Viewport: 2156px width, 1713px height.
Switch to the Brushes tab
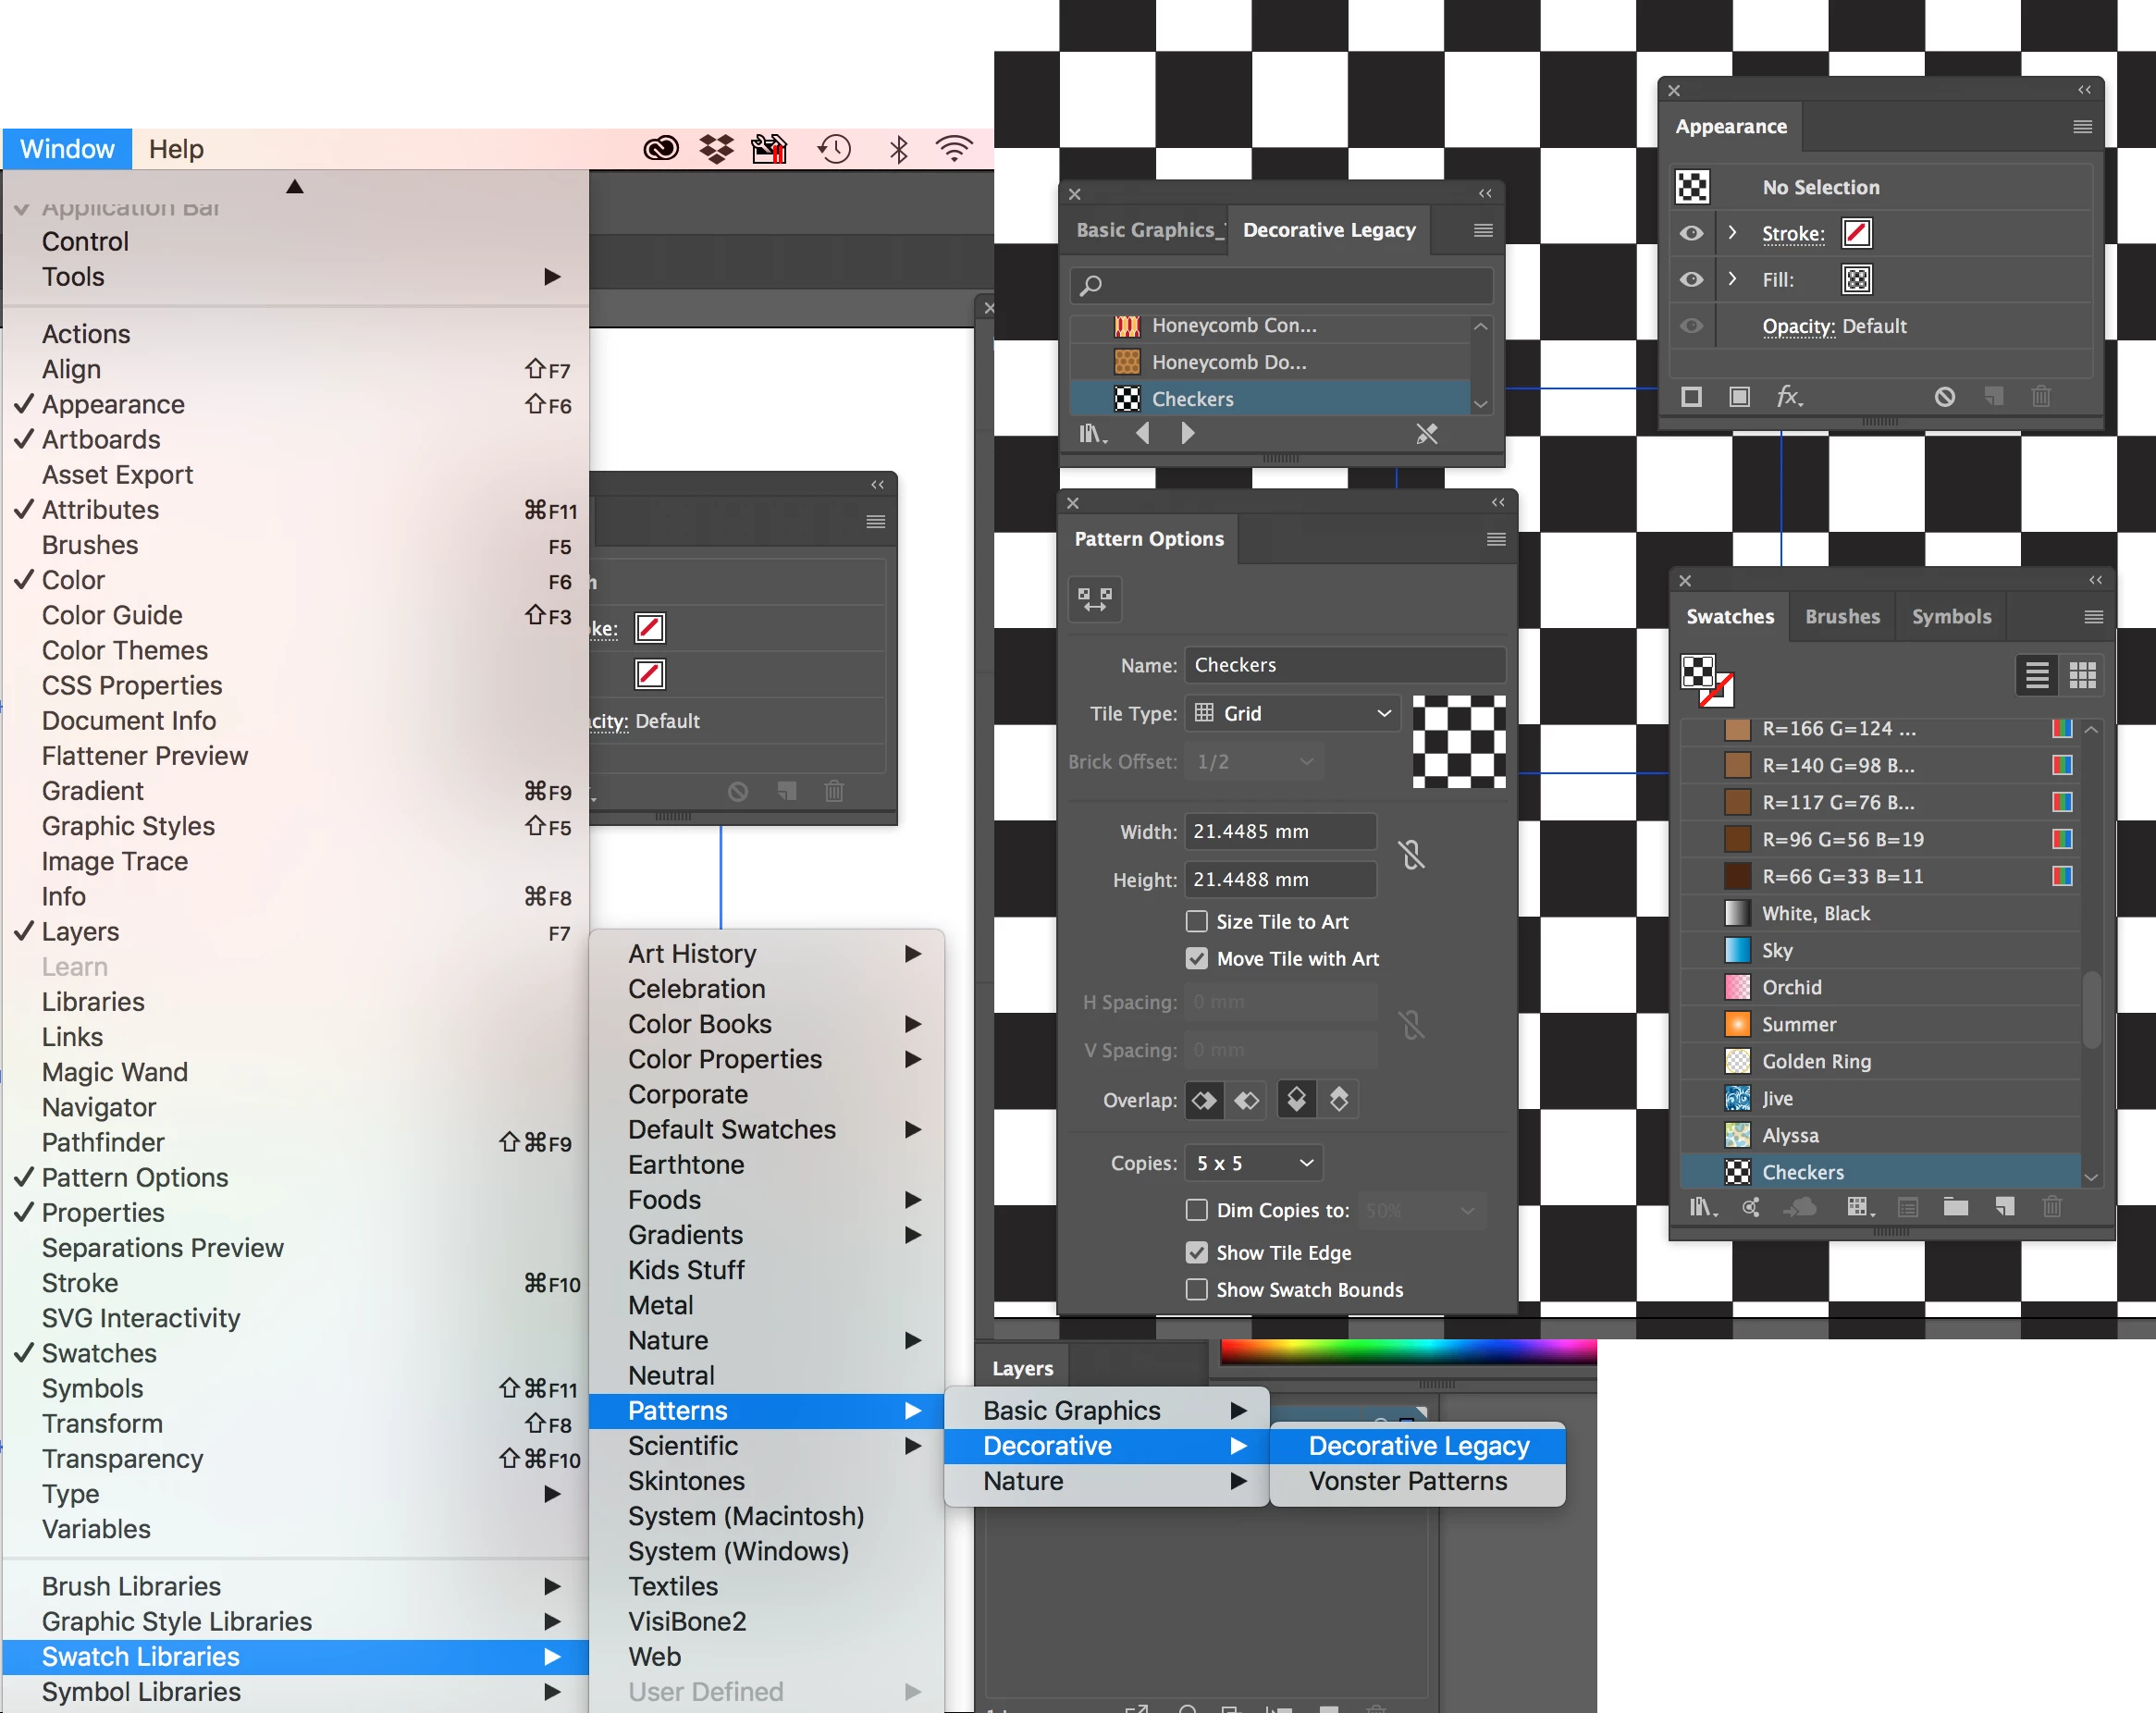1842,616
